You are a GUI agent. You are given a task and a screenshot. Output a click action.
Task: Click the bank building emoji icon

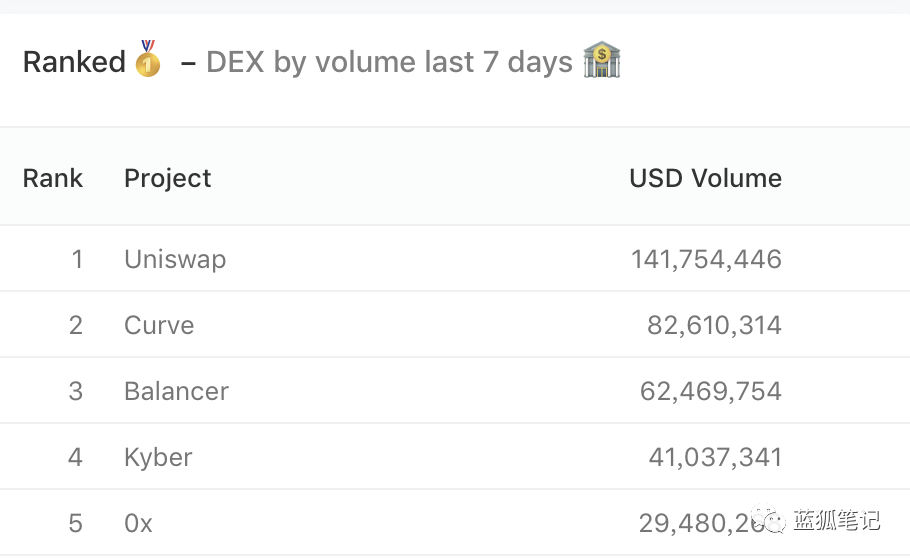click(x=602, y=61)
